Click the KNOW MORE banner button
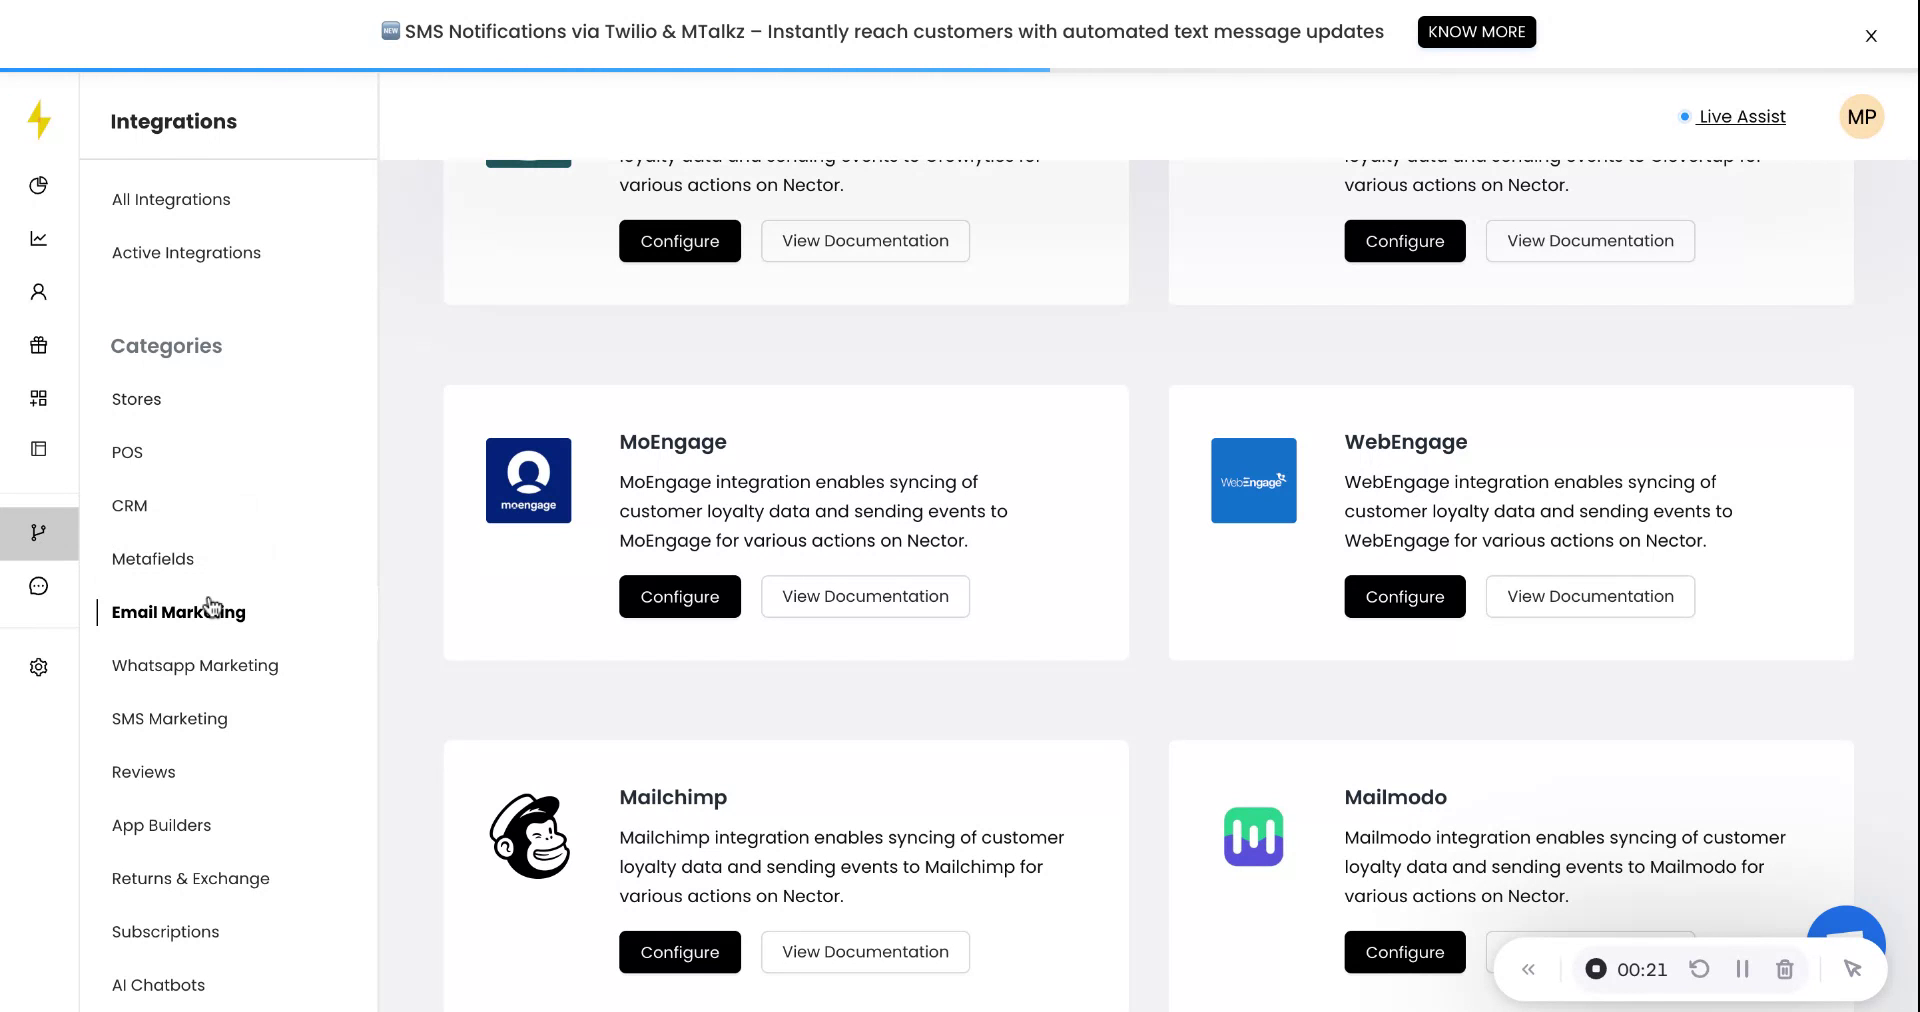 [x=1476, y=32]
